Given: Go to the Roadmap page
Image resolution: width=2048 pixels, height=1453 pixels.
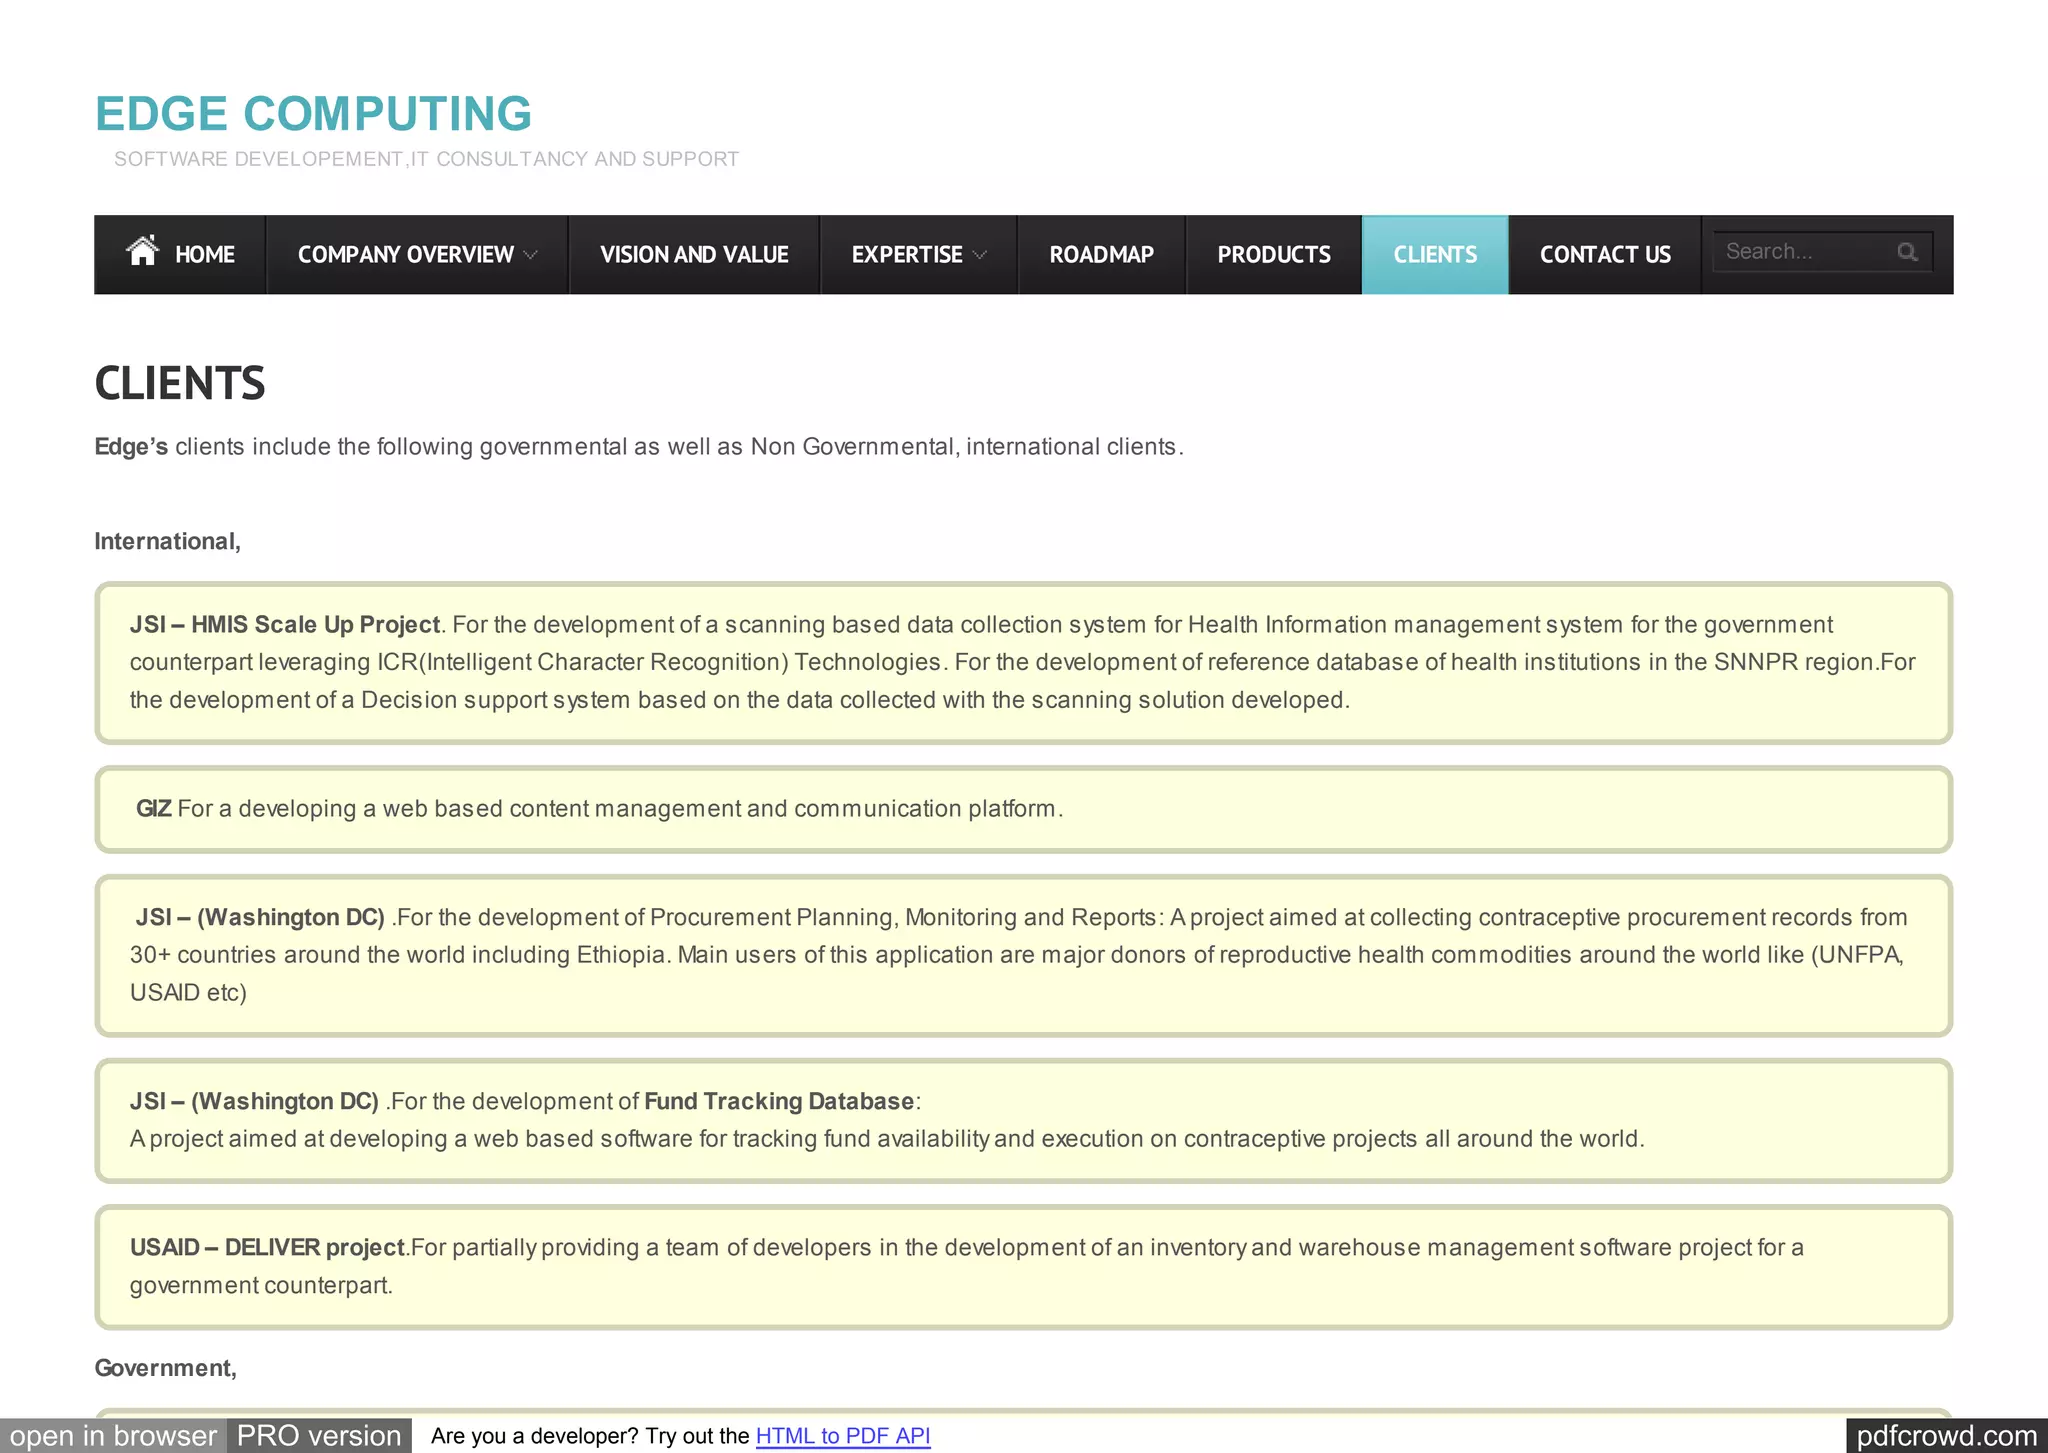Looking at the screenshot, I should click(1101, 255).
